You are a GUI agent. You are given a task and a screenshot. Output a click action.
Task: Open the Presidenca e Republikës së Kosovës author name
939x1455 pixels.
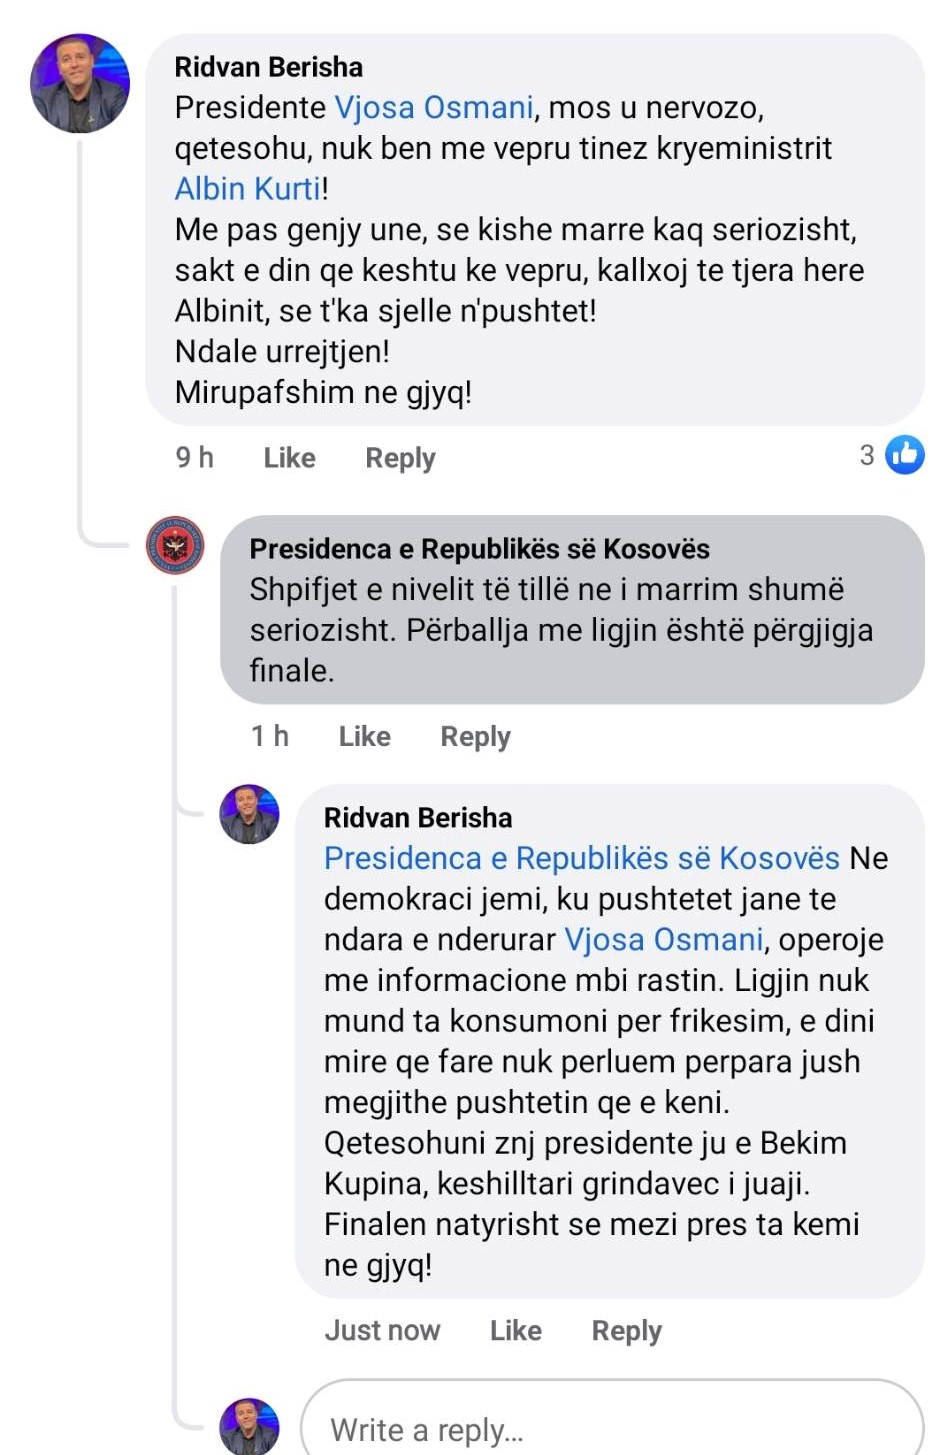pos(479,549)
